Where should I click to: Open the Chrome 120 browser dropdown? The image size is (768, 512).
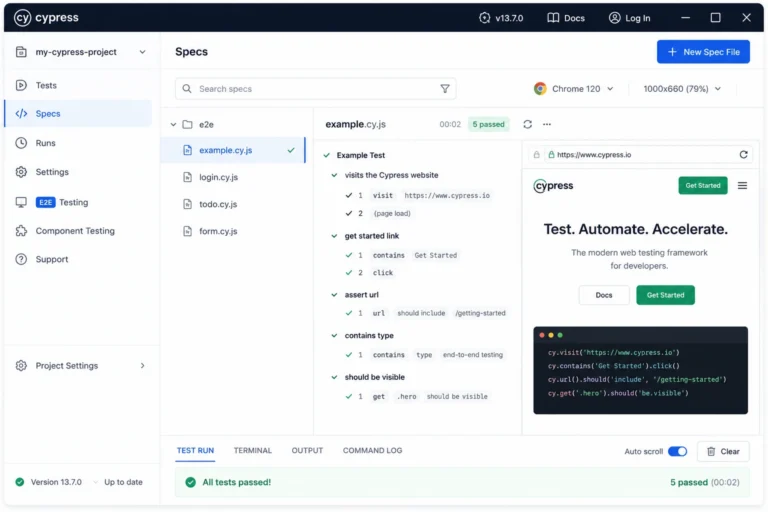[574, 89]
